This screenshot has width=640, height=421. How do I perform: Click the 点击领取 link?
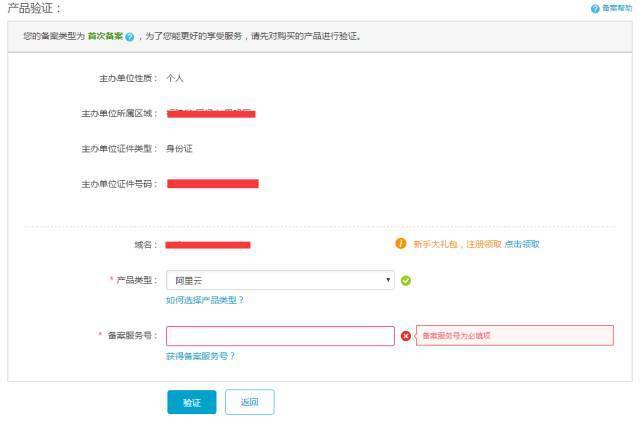pos(522,244)
